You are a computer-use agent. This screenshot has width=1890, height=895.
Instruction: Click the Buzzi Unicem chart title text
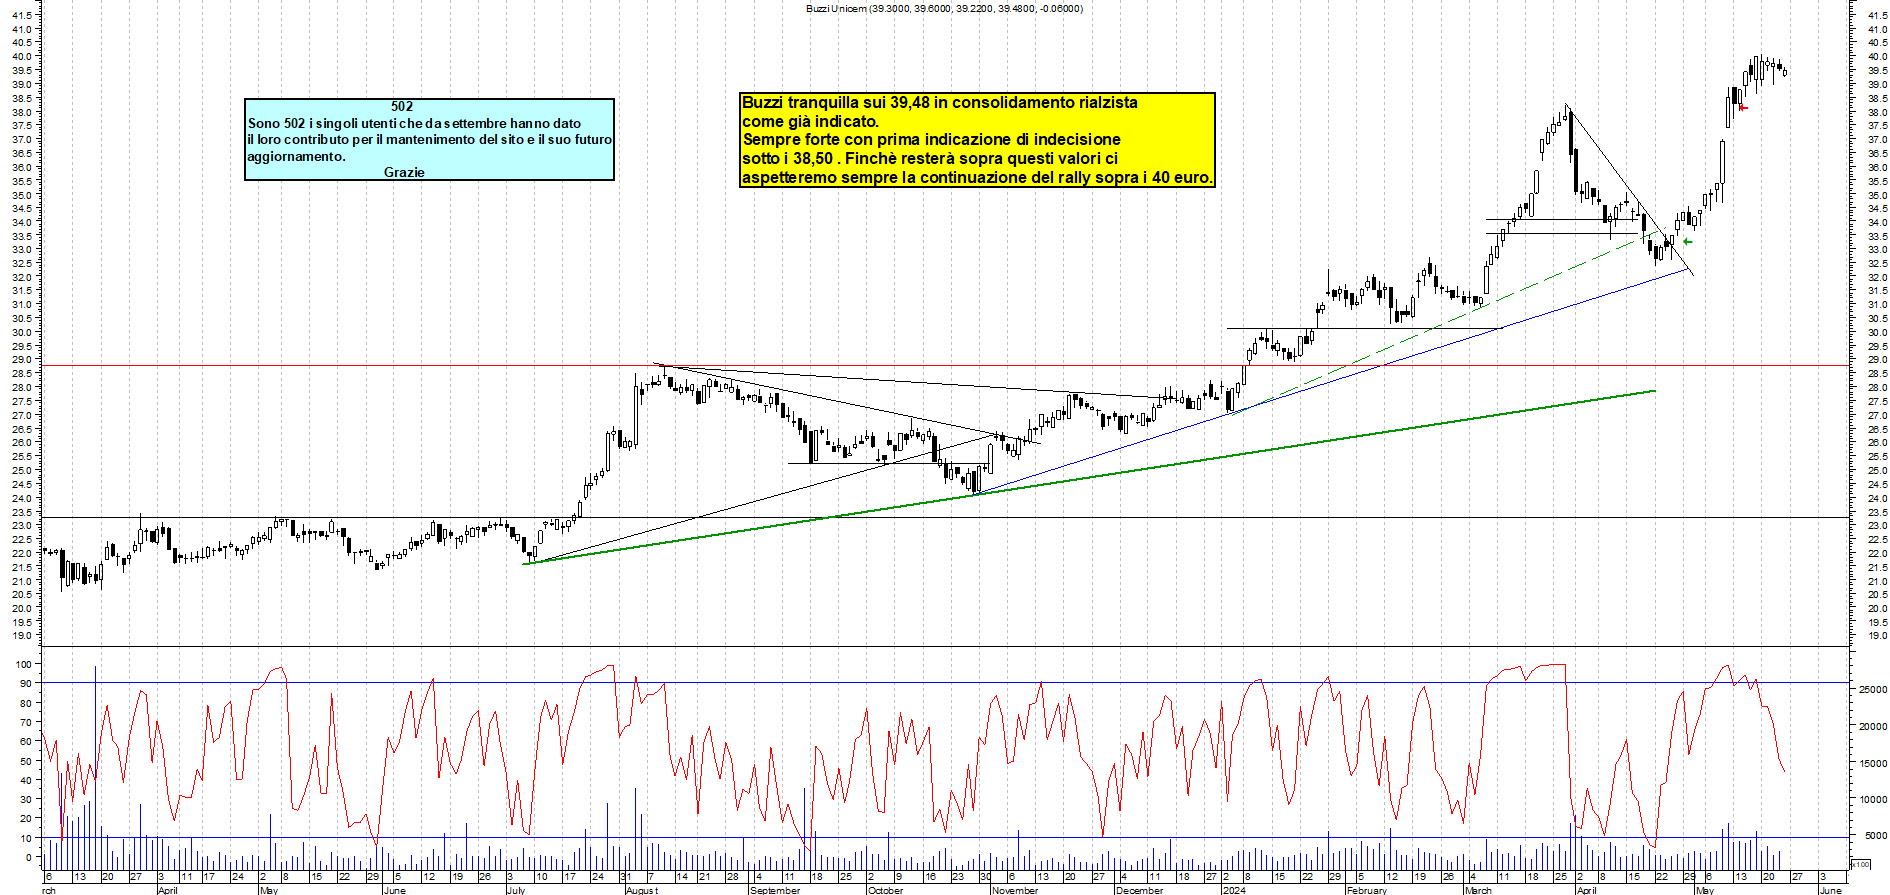pos(944,8)
